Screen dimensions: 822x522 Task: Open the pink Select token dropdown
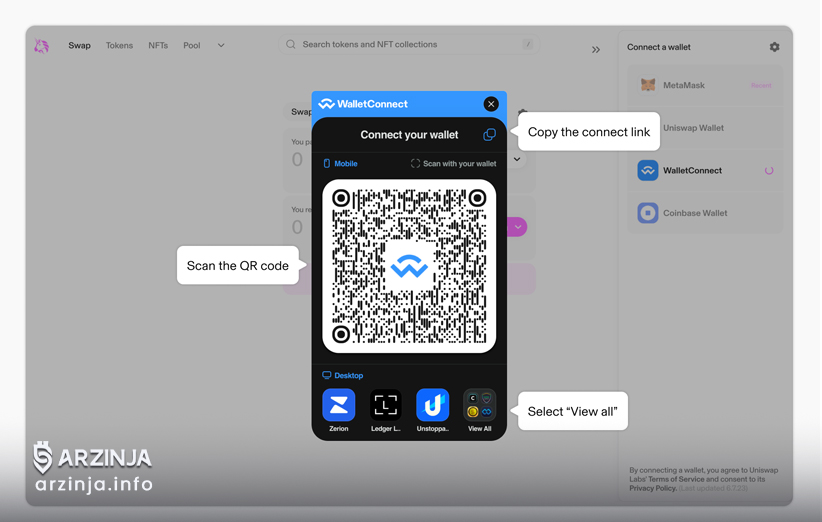pyautogui.click(x=517, y=227)
